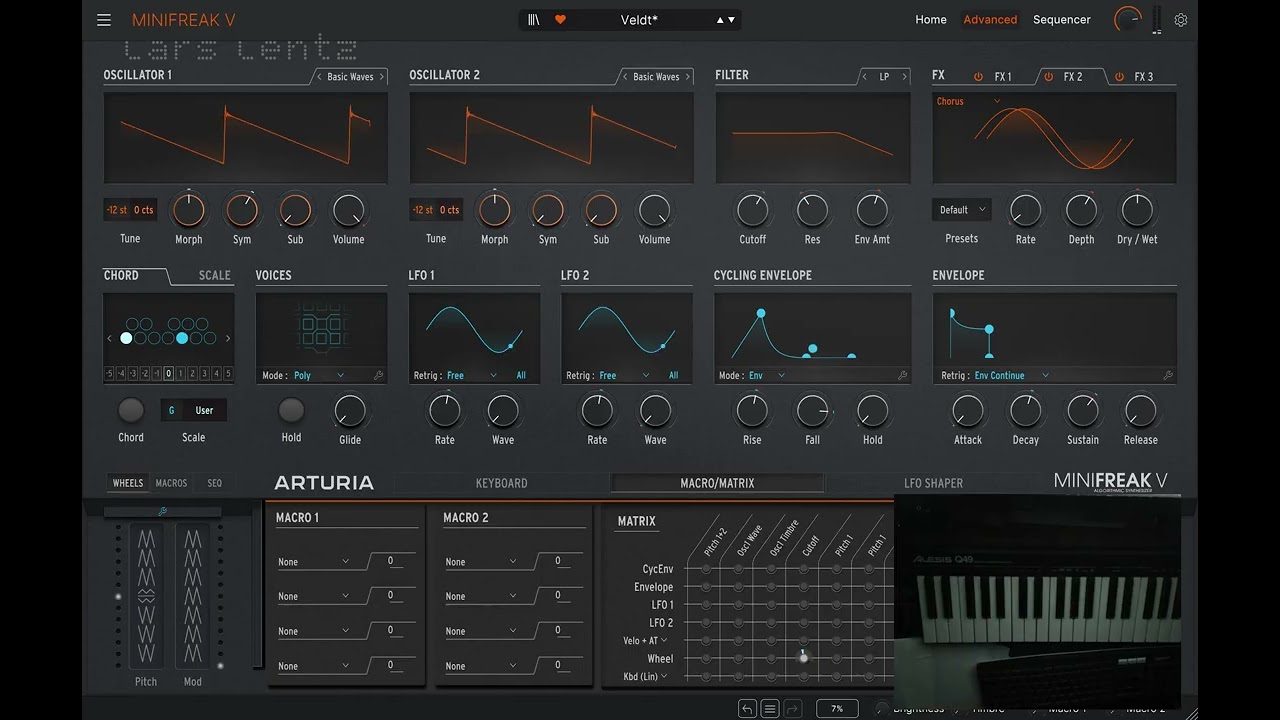
Task: Click the Oscillator 1 Morph knob
Action: 188,210
